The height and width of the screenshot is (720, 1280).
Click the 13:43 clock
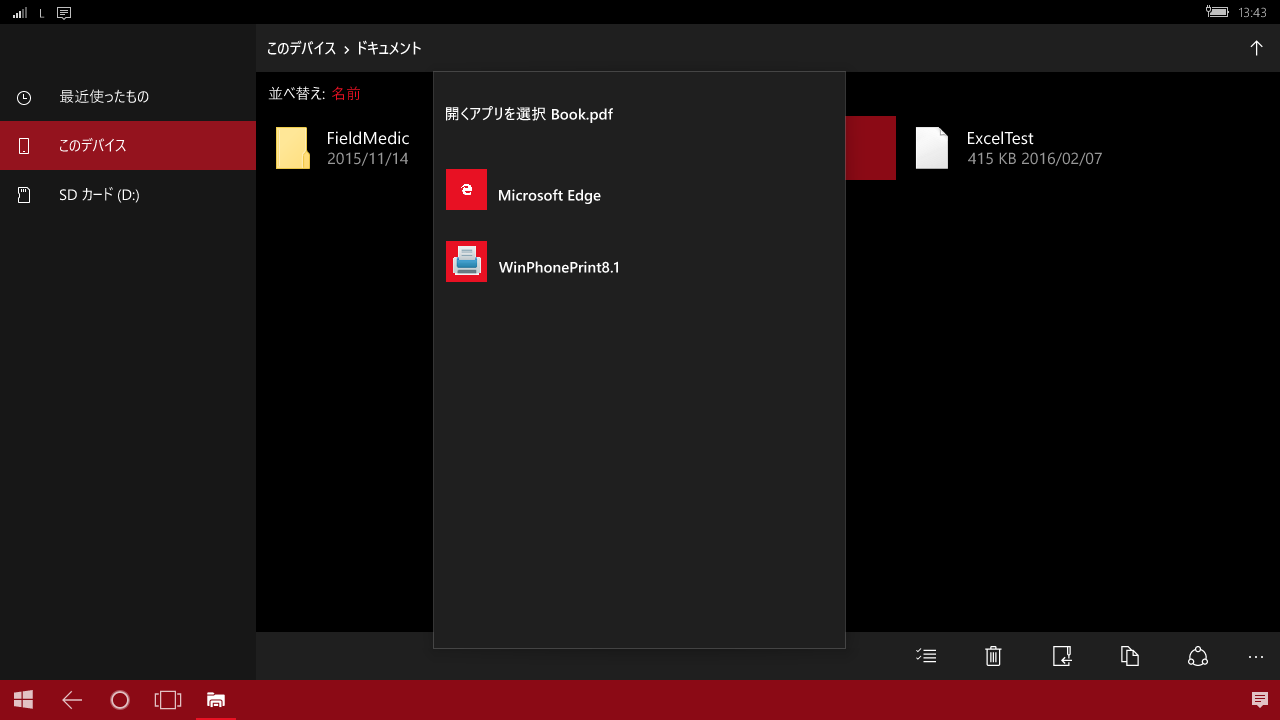point(1252,13)
